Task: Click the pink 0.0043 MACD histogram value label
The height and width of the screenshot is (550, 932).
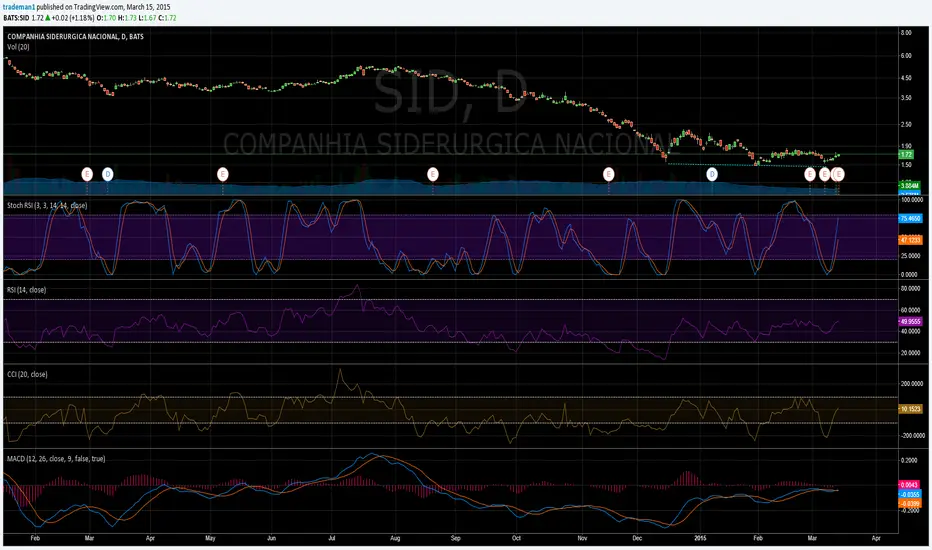Action: coord(910,485)
